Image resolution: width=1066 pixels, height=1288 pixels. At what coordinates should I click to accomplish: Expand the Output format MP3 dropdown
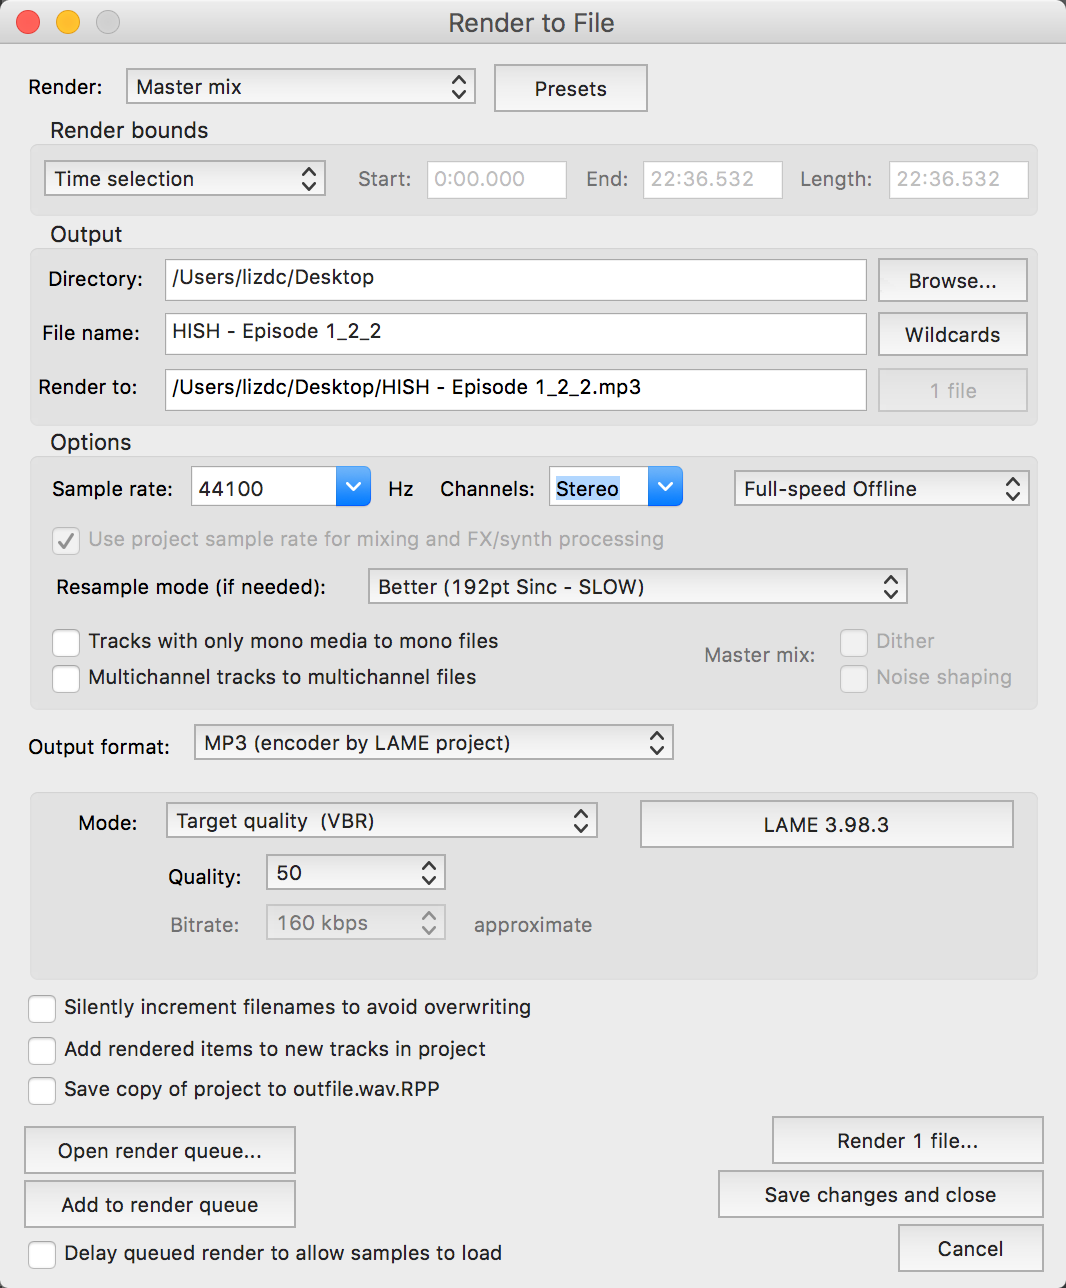[x=433, y=743]
